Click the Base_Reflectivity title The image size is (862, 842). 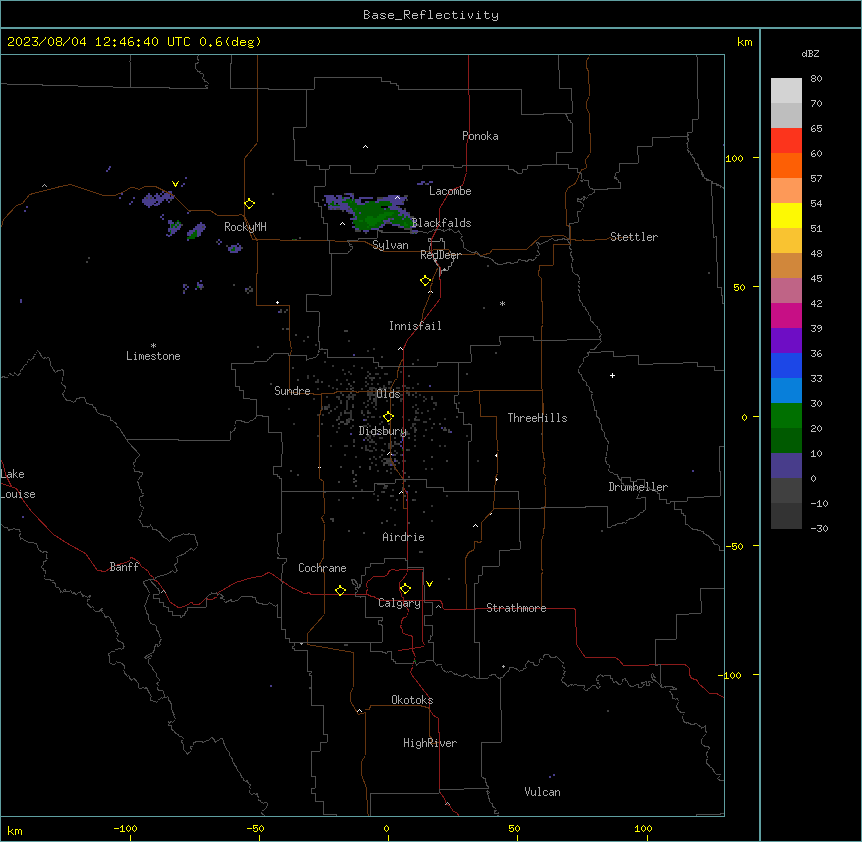[x=431, y=15]
